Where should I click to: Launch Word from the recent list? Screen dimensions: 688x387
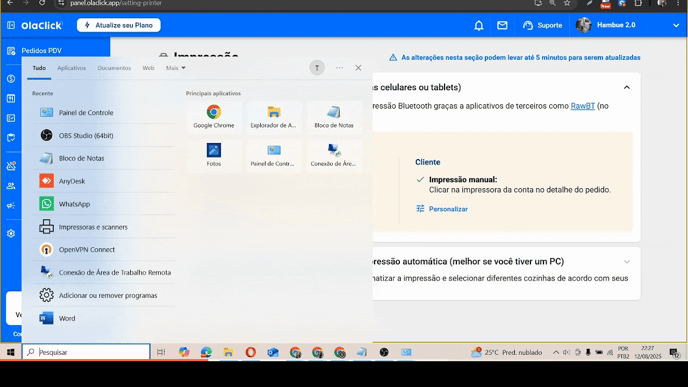(x=104, y=318)
